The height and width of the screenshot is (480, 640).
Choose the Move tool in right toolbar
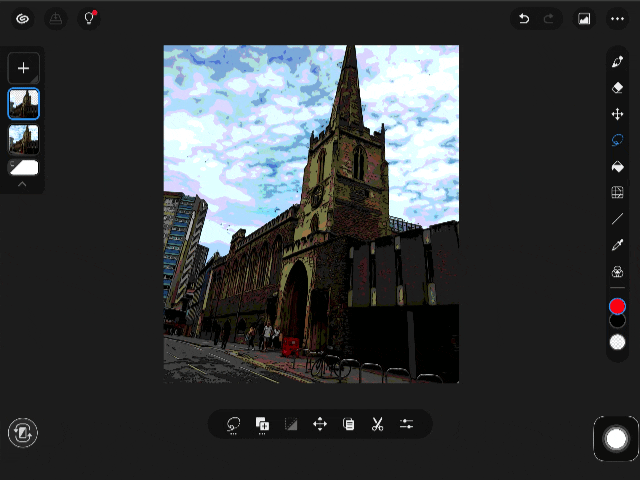tap(617, 114)
